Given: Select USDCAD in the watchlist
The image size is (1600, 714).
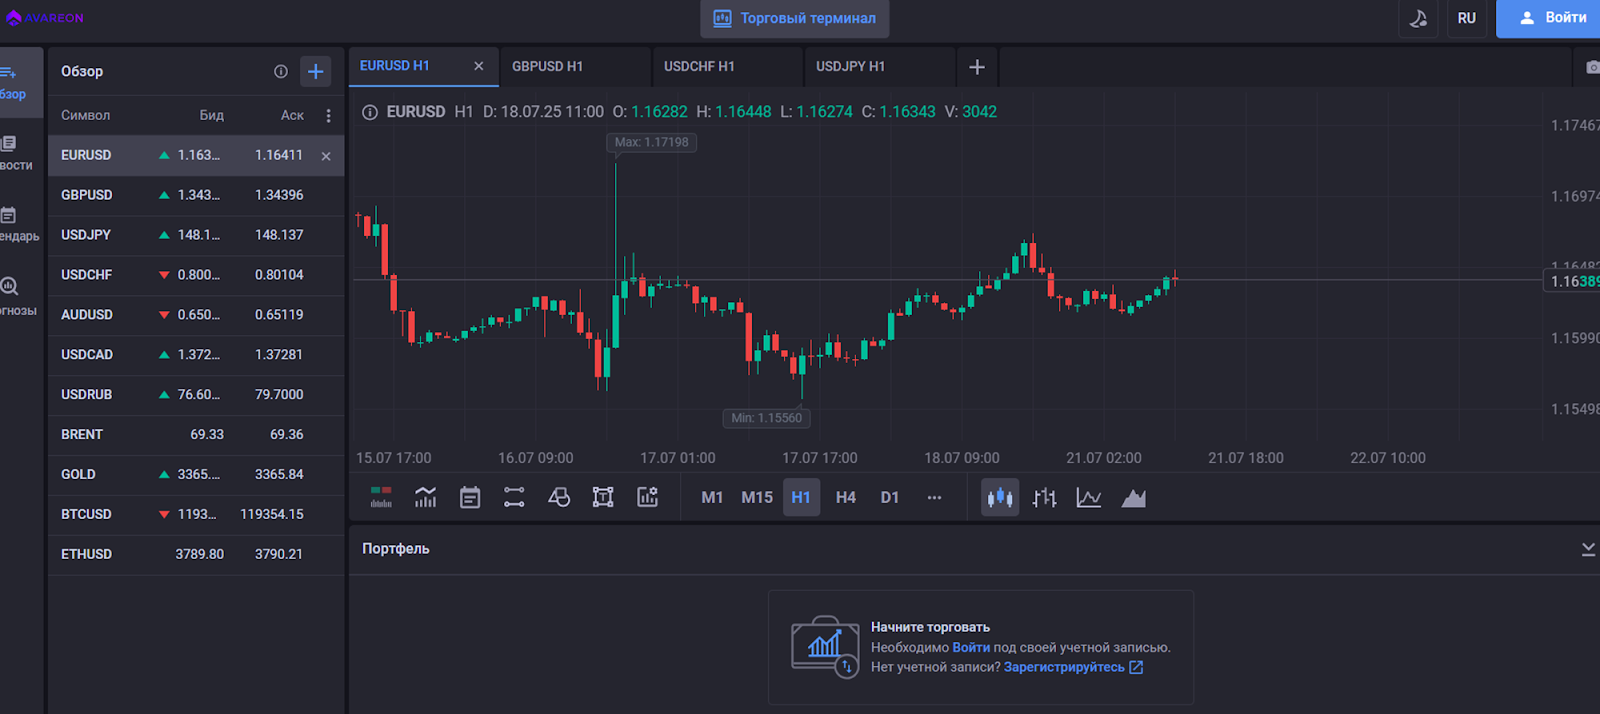Looking at the screenshot, I should coord(196,356).
